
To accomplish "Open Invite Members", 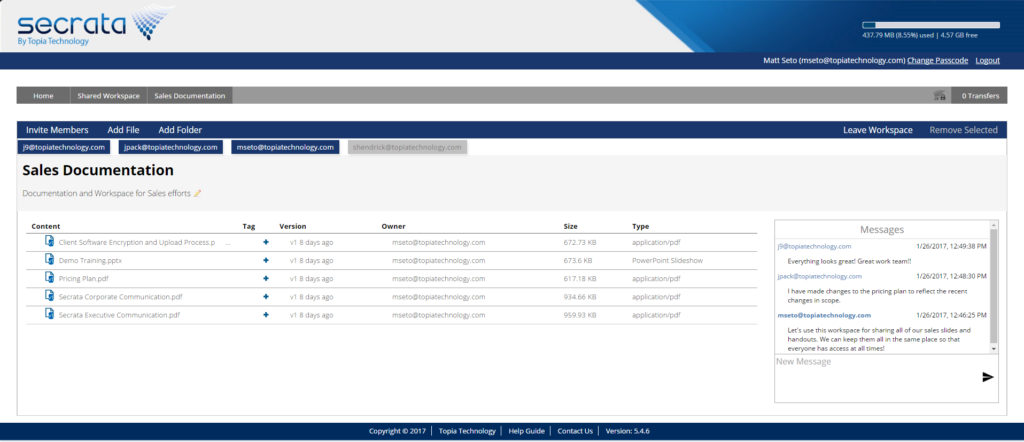I will tap(57, 130).
